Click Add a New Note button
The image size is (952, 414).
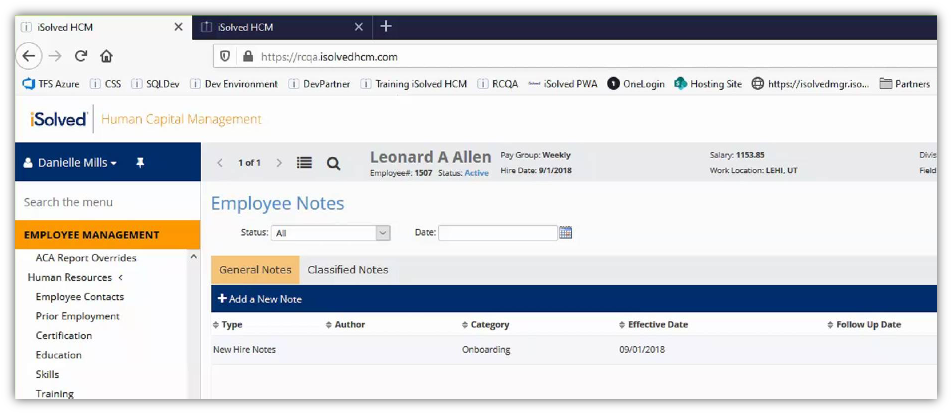(x=260, y=299)
